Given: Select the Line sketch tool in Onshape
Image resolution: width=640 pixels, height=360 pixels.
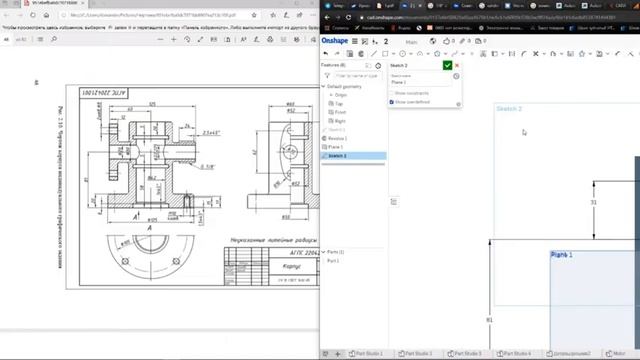Looking at the screenshot, I should tap(373, 53).
